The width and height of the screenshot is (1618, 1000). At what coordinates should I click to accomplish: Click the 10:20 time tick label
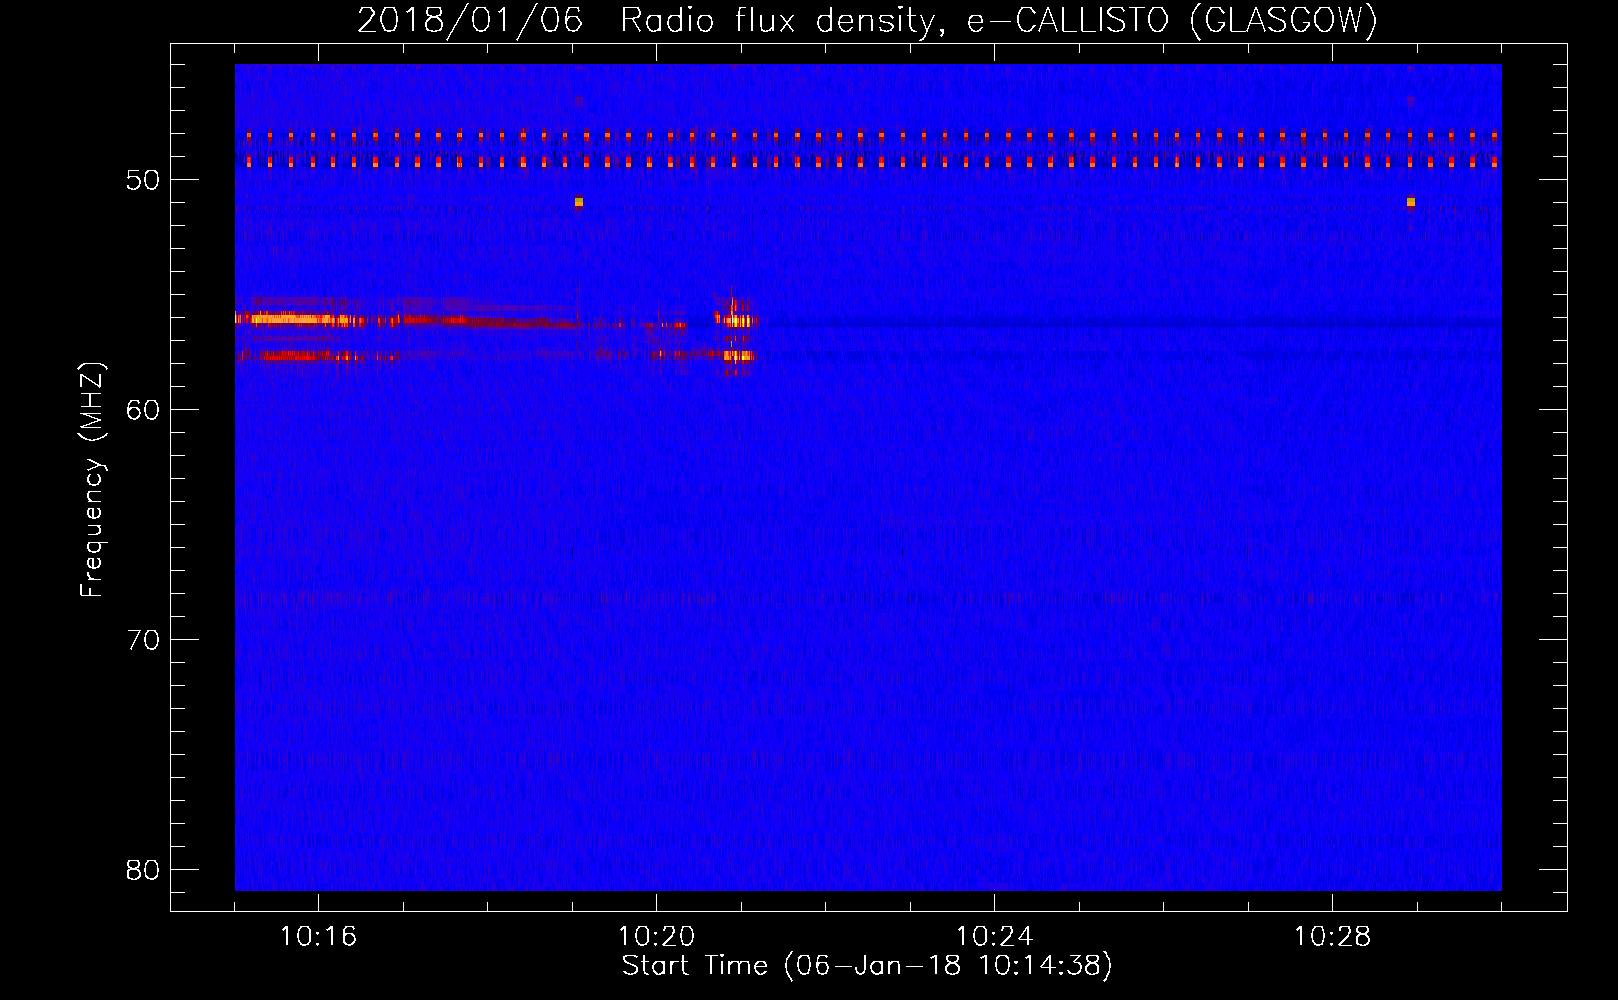click(656, 936)
